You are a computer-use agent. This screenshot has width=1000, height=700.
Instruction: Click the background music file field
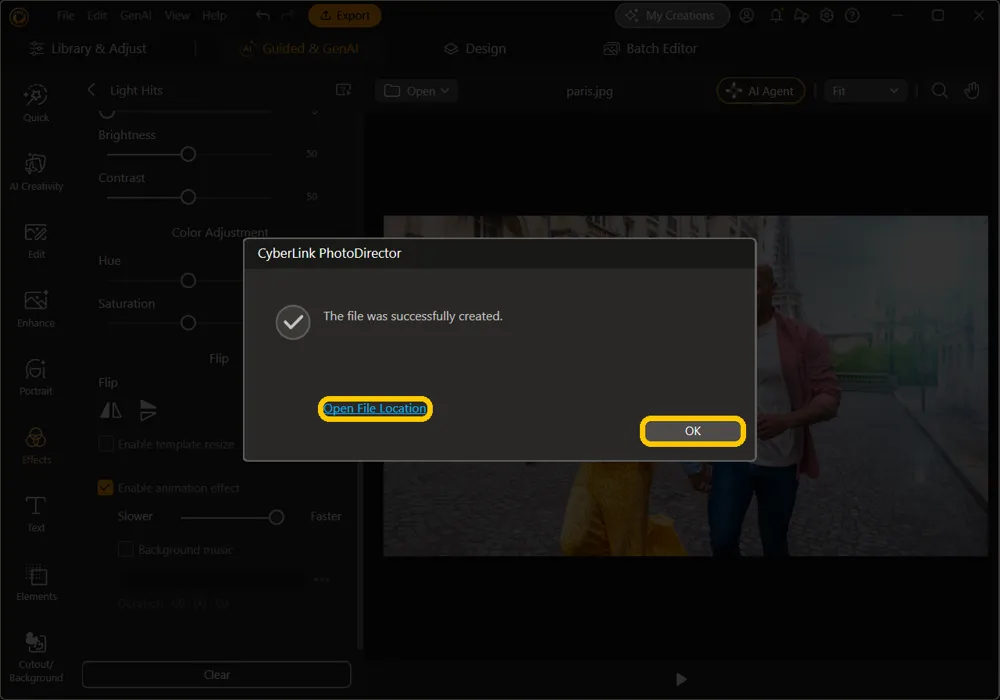[x=212, y=580]
